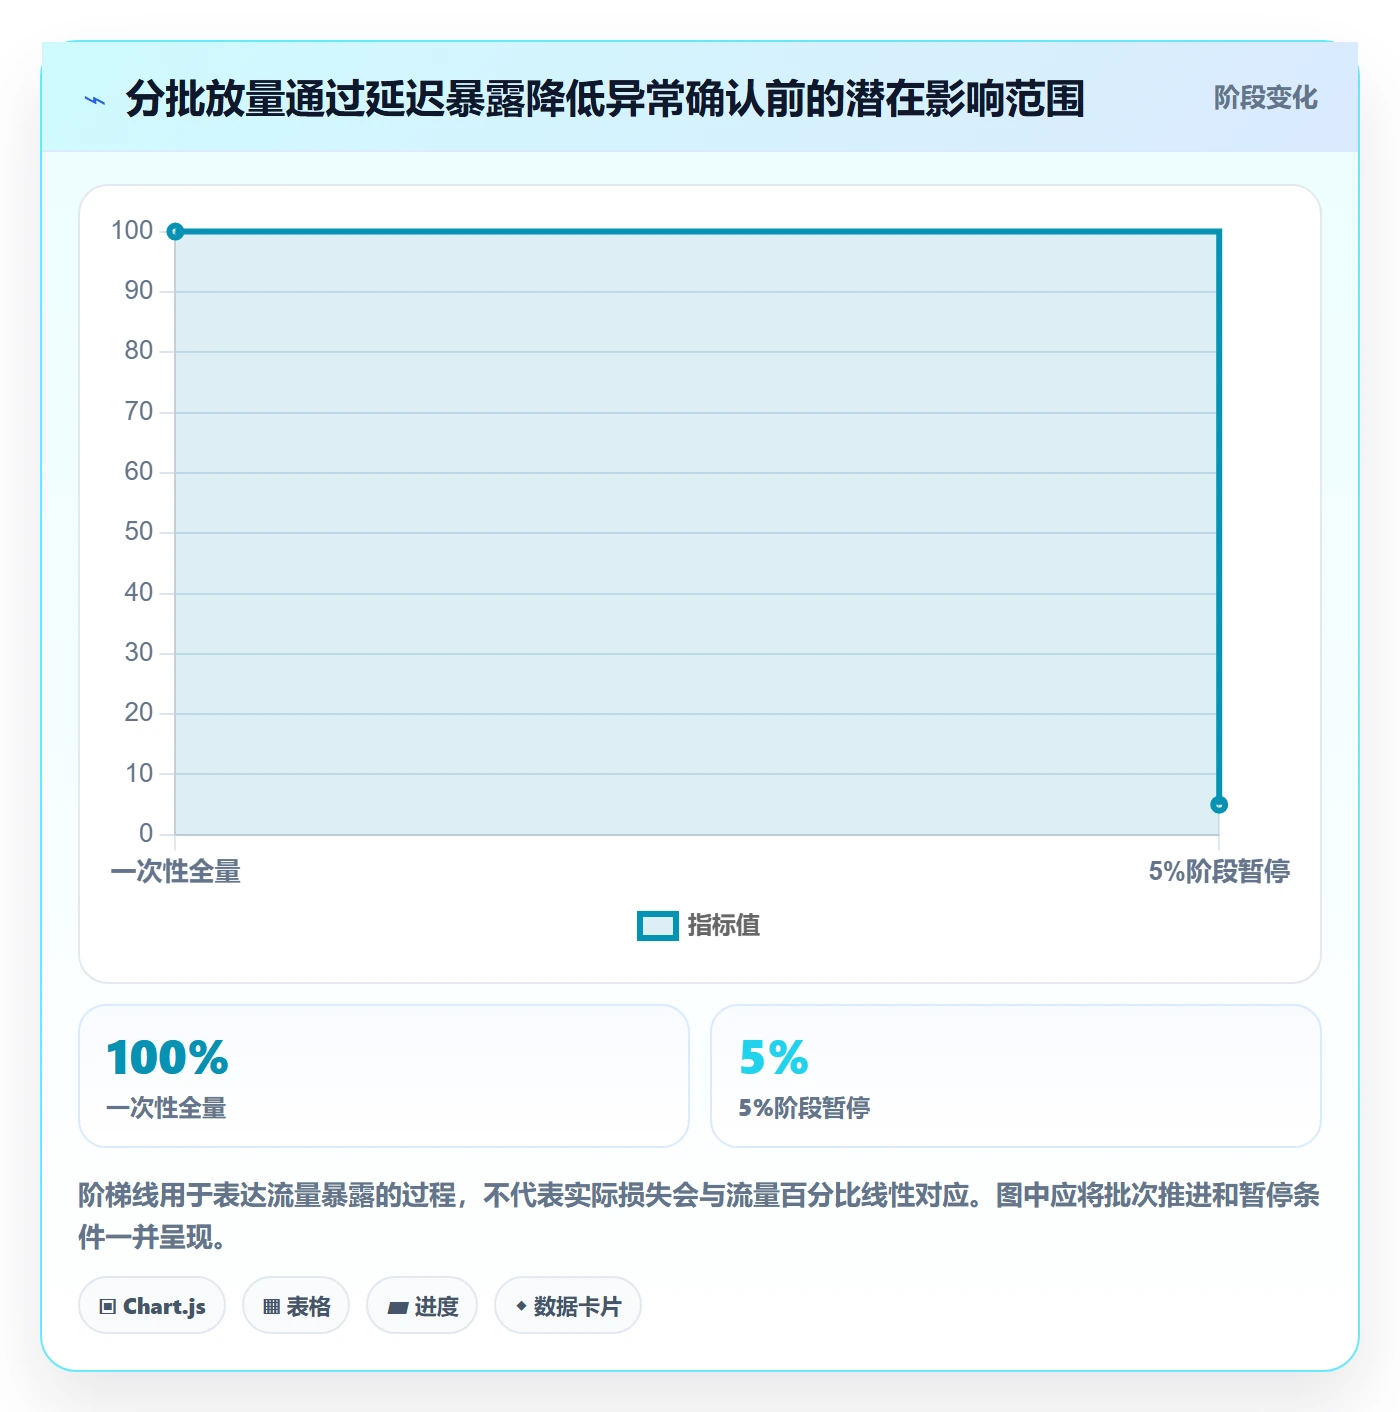Click the 进度 tag chip

tap(422, 1306)
